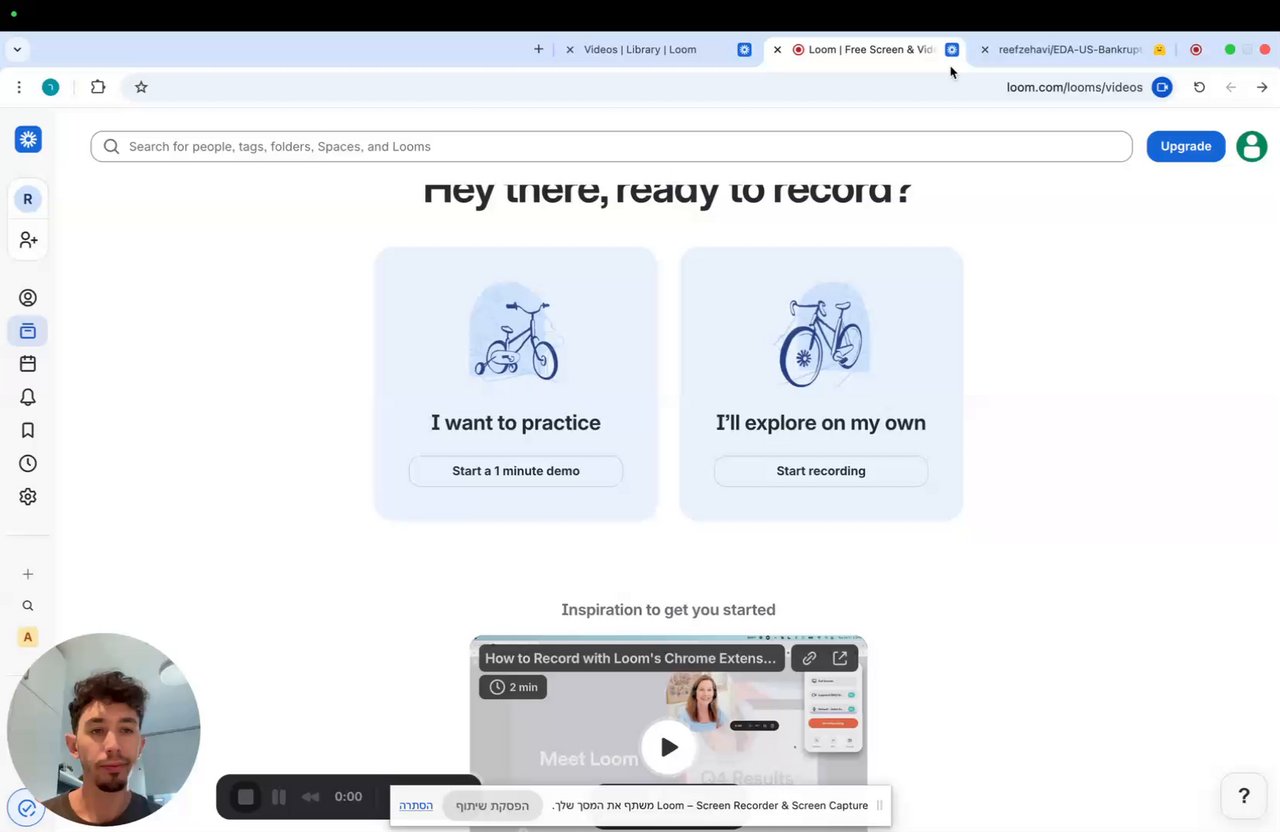
Task: Close the Videos | Library | Loom tab
Action: coord(570,49)
